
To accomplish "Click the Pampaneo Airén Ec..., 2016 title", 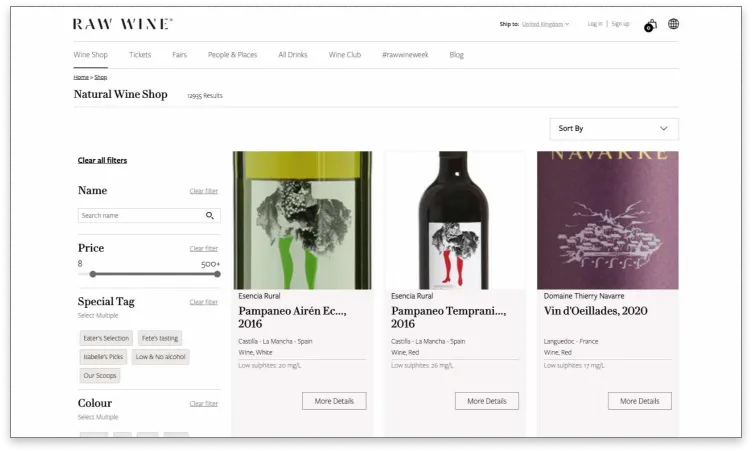I will [x=292, y=318].
